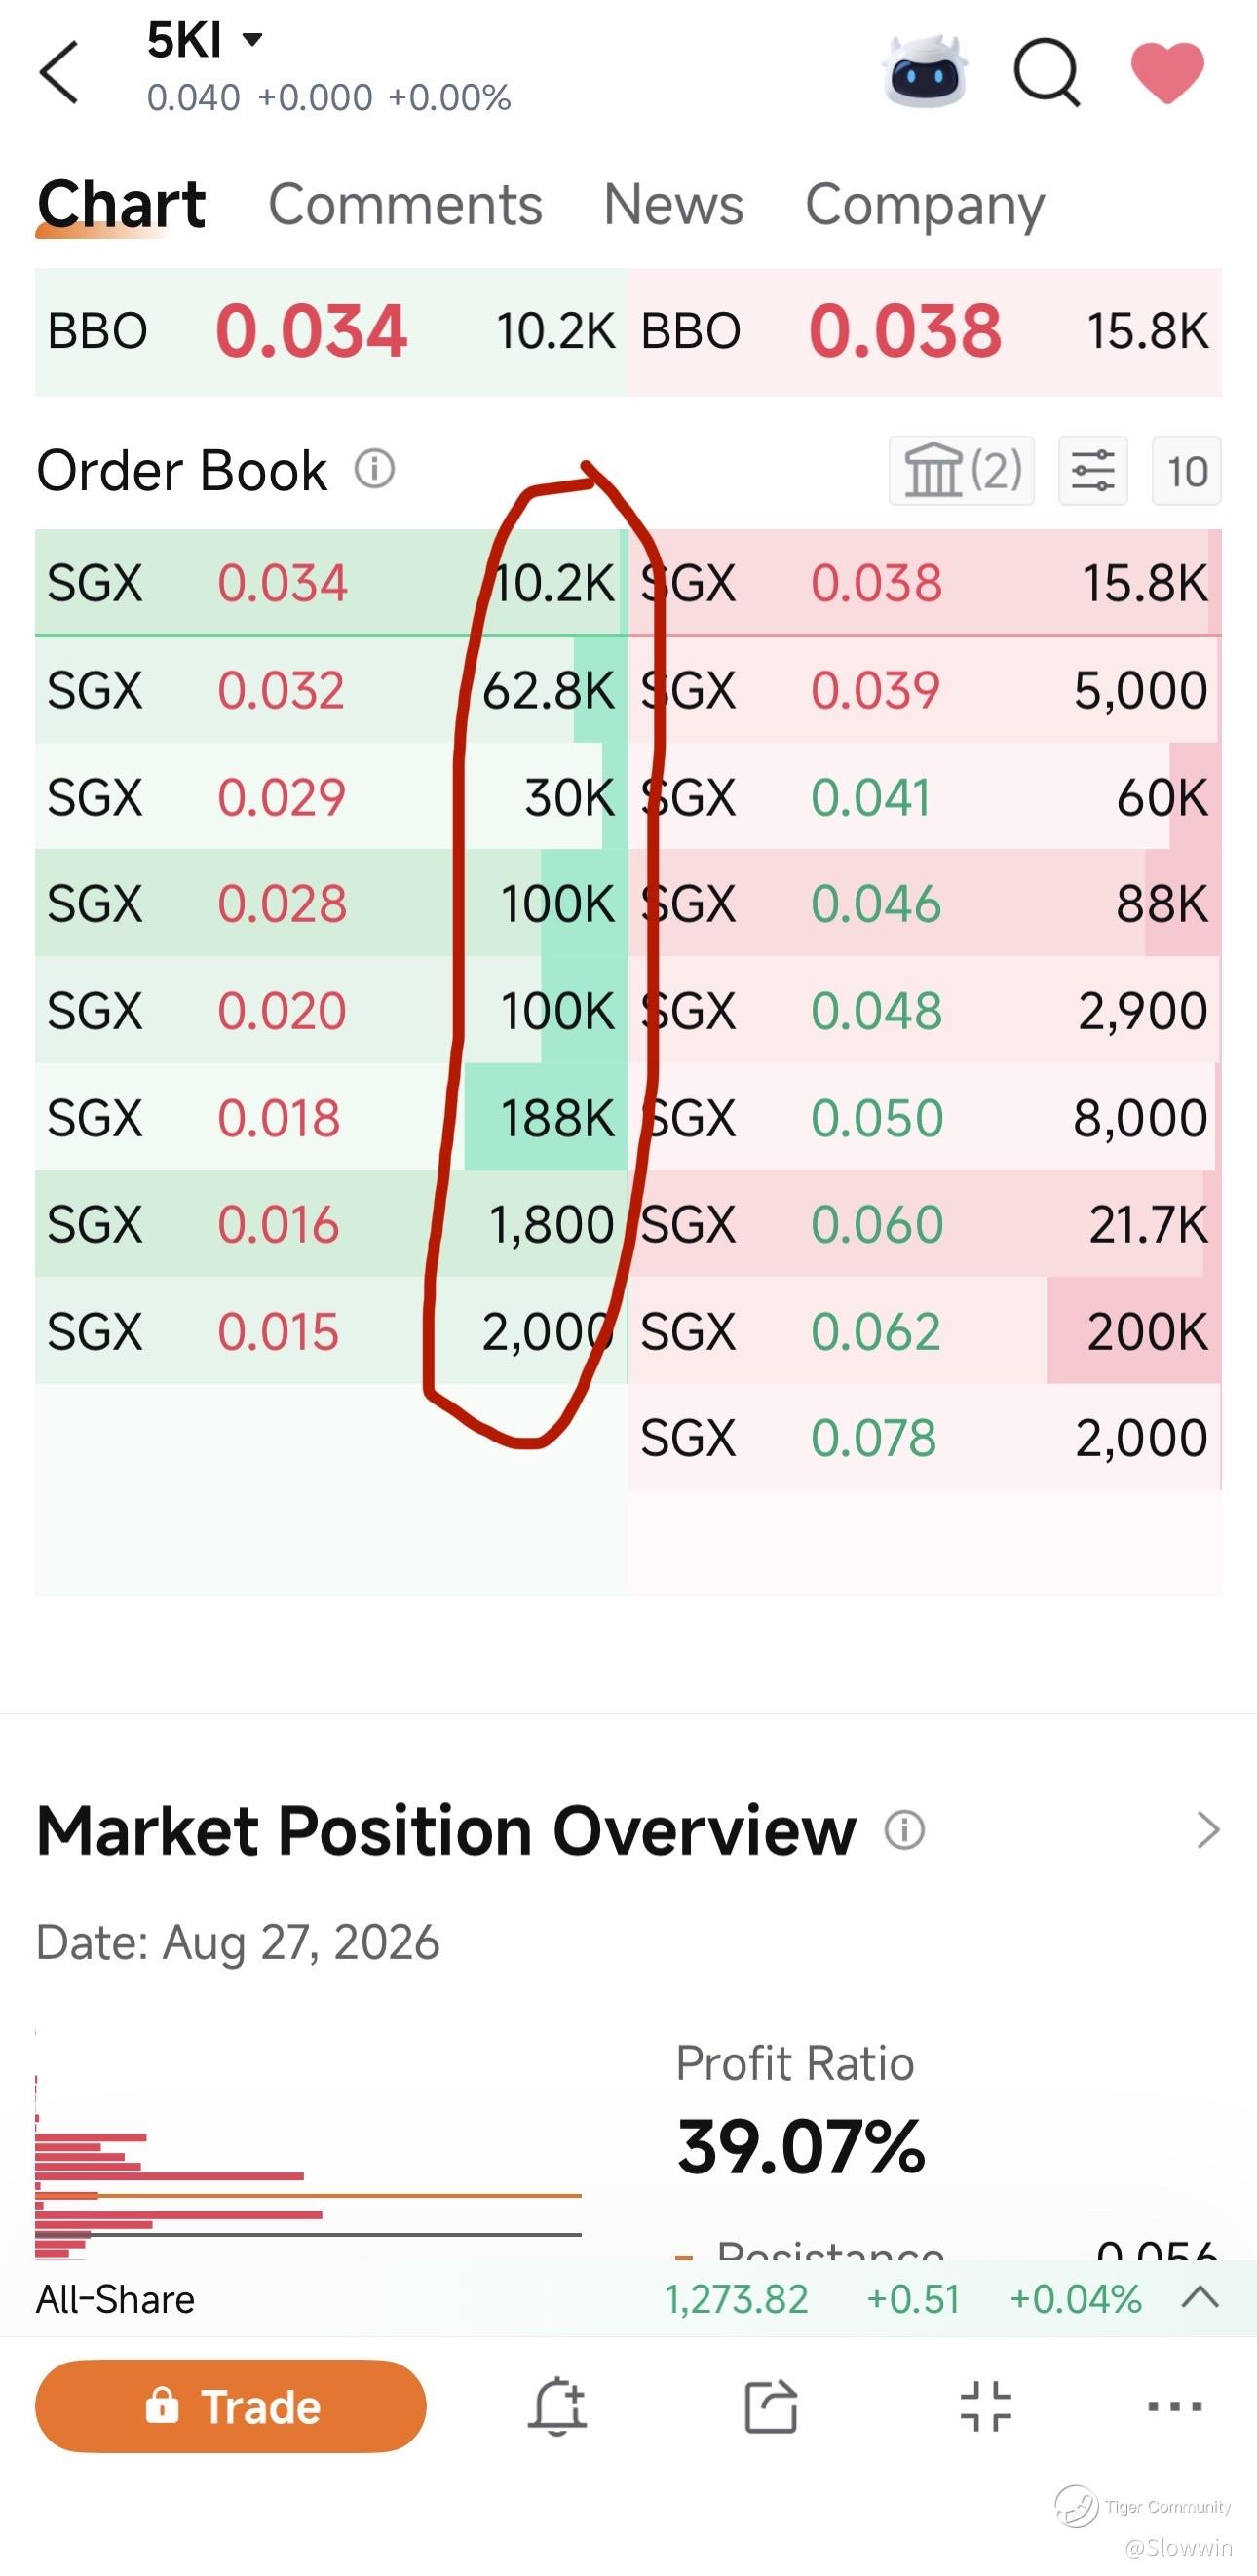Expand the All-Share index bar arrow

(x=1200, y=2297)
